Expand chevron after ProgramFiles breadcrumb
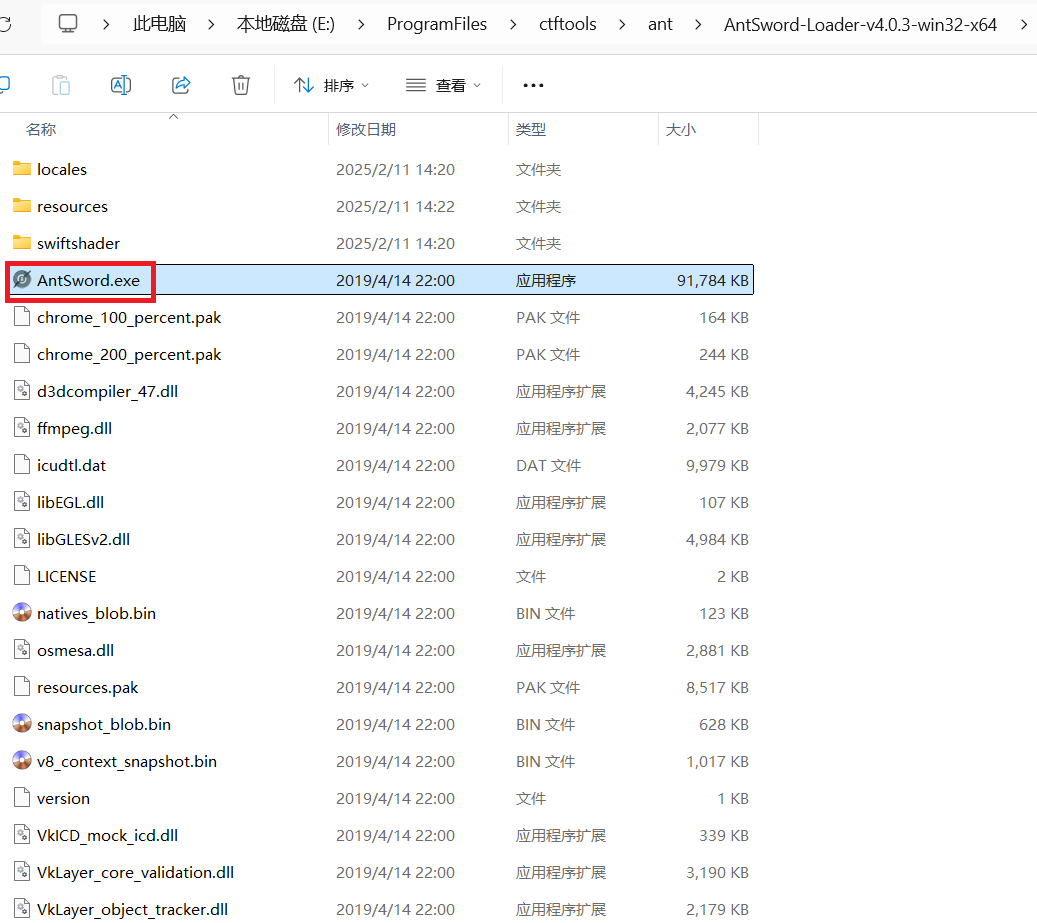Image resolution: width=1037 pixels, height=923 pixels. coord(513,24)
